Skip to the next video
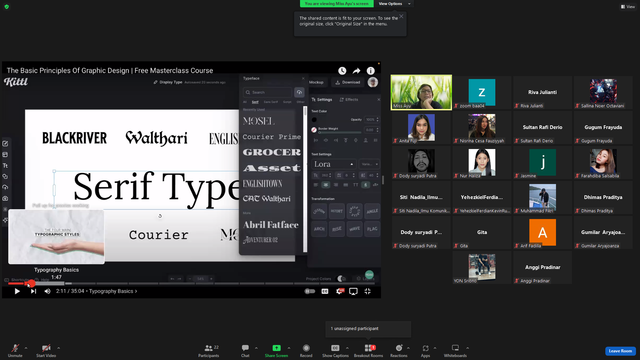 coord(33,291)
